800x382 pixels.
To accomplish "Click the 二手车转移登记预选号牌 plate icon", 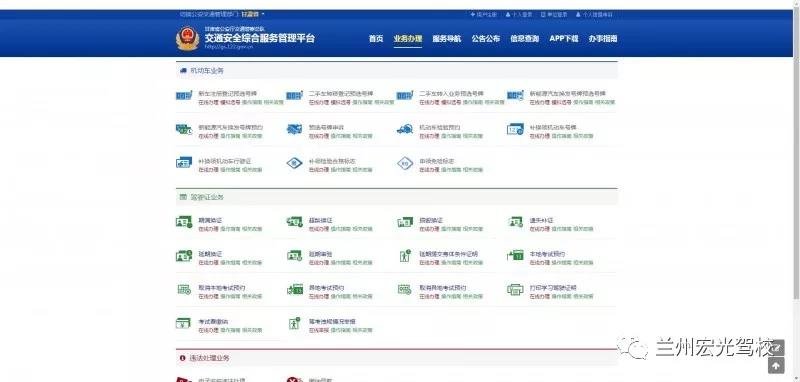I will (294, 96).
